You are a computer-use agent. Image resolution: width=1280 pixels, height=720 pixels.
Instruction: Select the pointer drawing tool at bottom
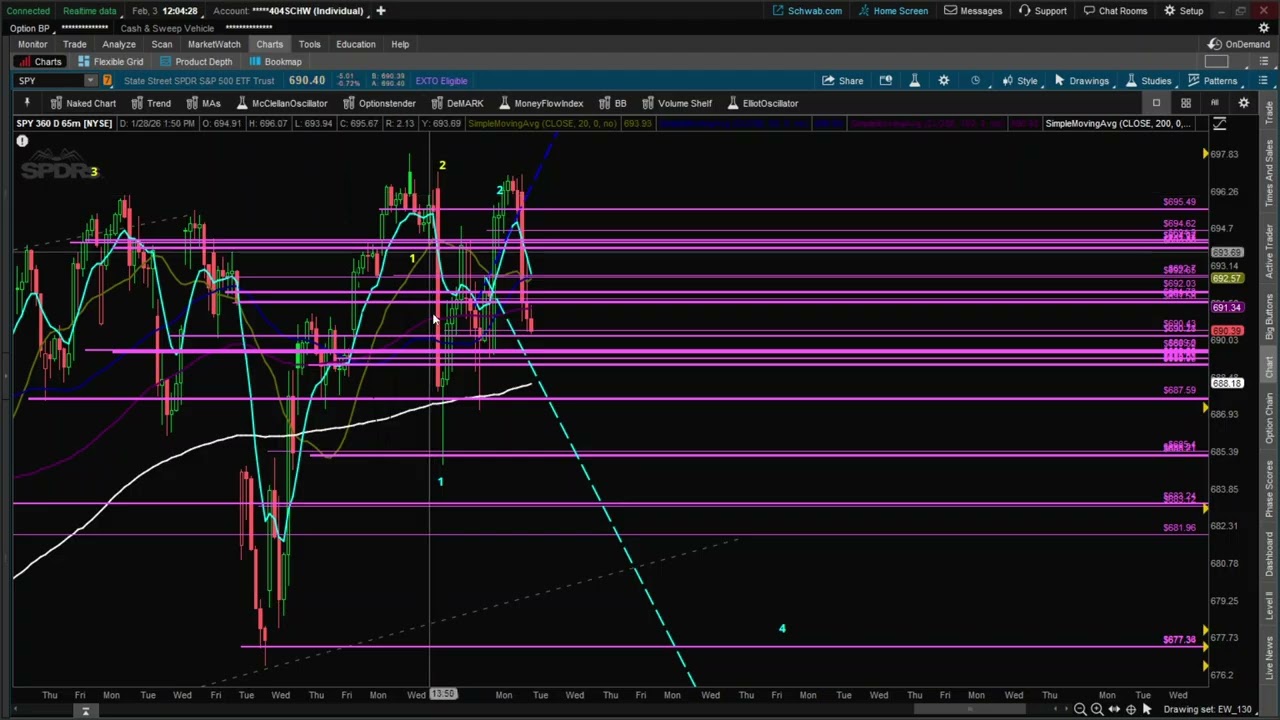tap(1147, 709)
